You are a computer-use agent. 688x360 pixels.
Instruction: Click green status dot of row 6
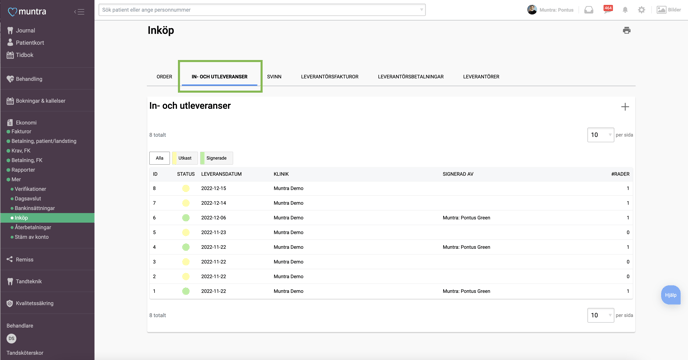[x=186, y=218]
